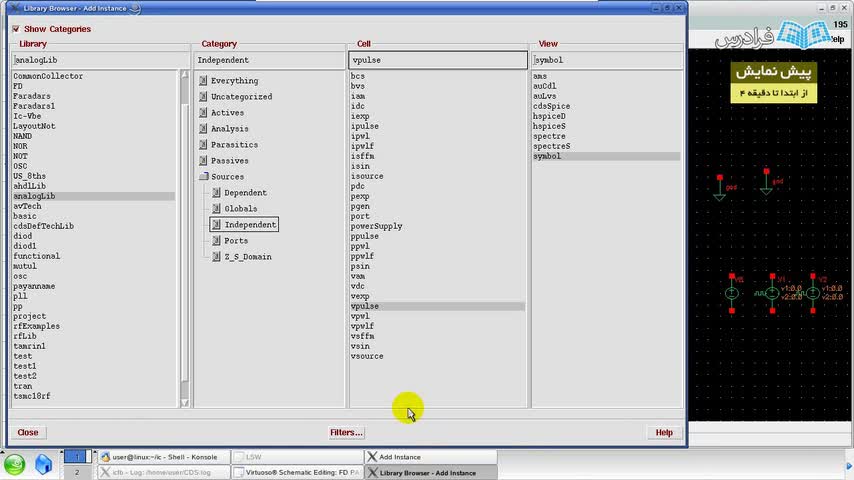This screenshot has width=854, height=480.
Task: Click the Parasitics category icon
Action: pyautogui.click(x=203, y=144)
